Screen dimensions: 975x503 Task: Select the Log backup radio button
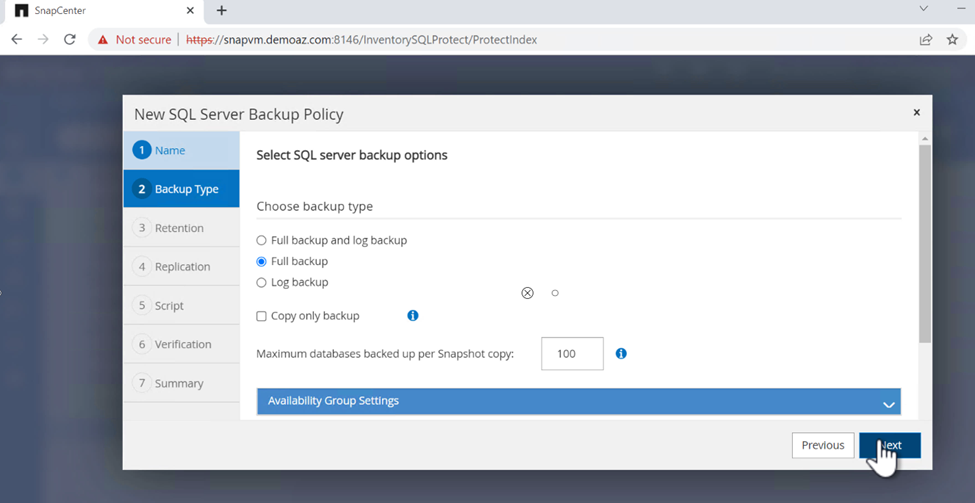pyautogui.click(x=262, y=283)
